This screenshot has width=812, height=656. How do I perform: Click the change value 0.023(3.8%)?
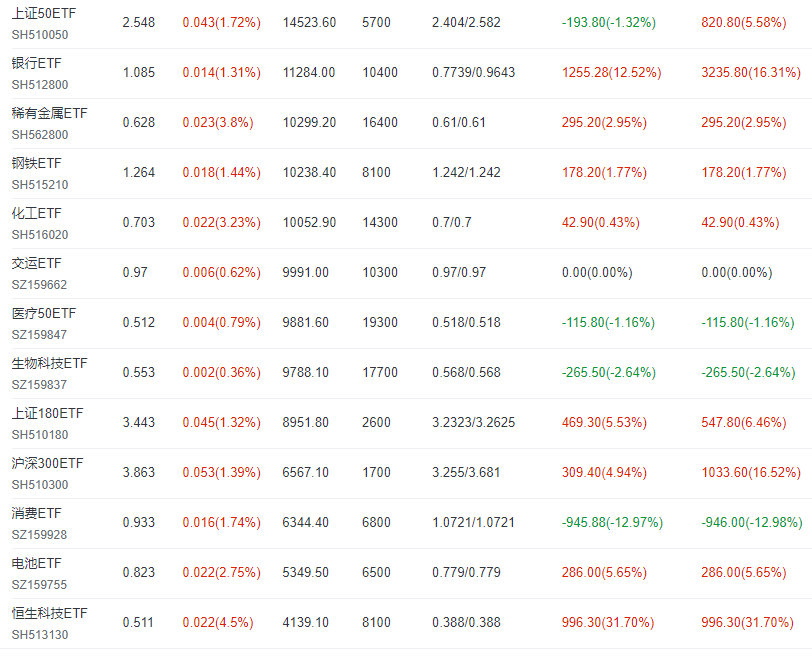(218, 122)
